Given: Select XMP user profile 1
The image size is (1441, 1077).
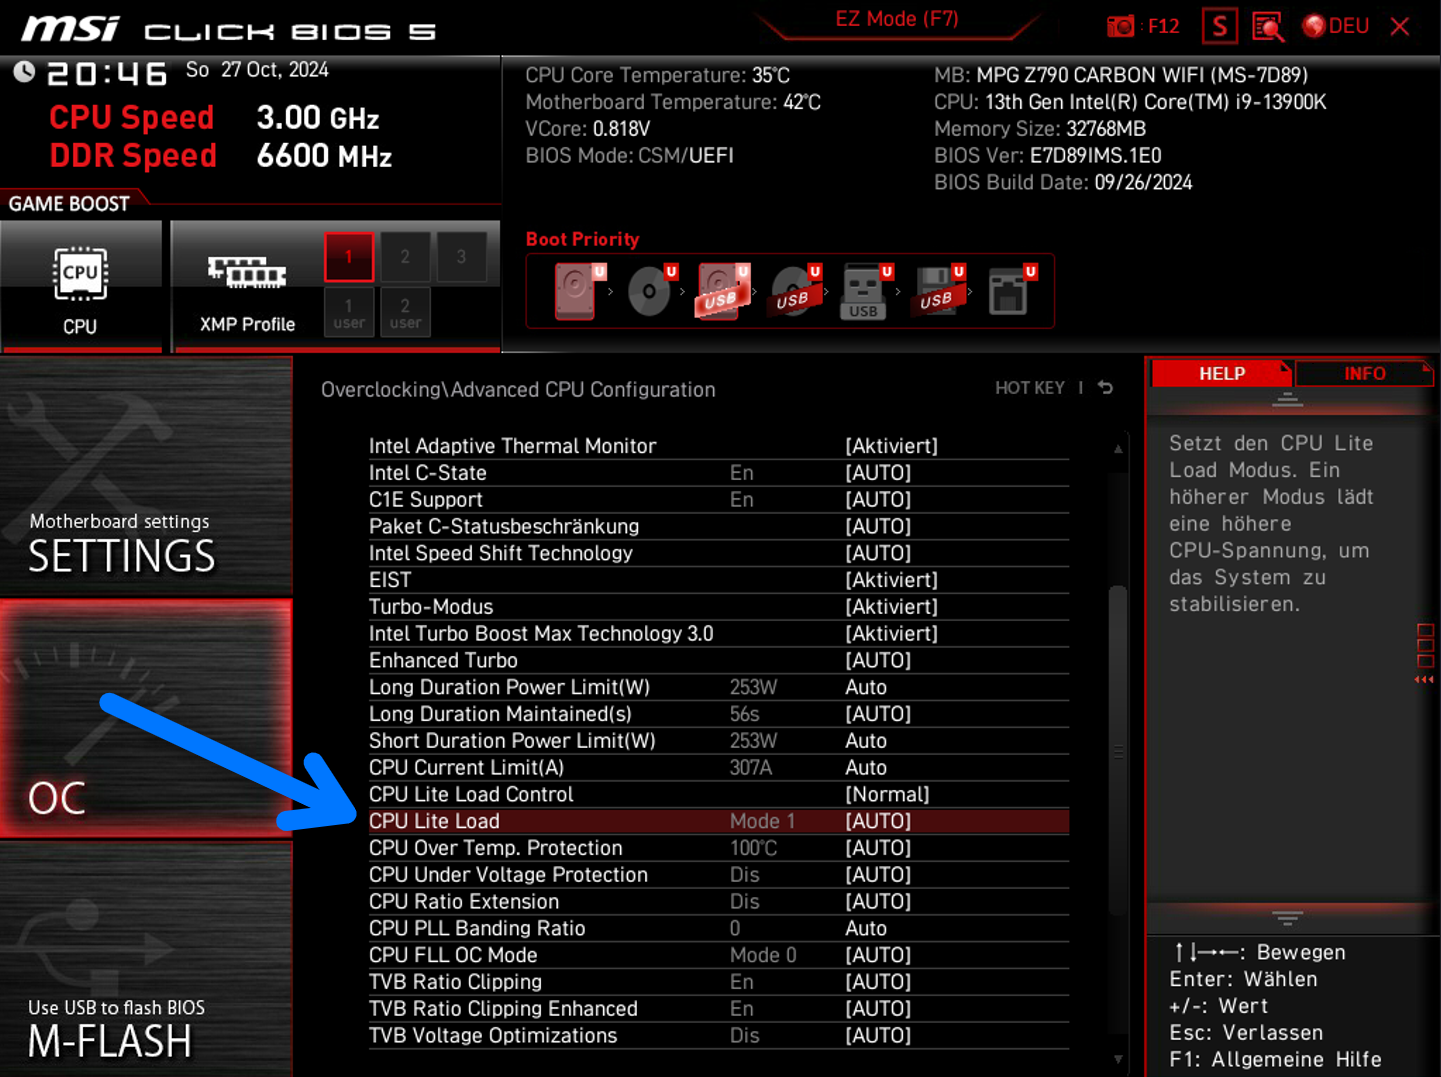Looking at the screenshot, I should tap(349, 312).
